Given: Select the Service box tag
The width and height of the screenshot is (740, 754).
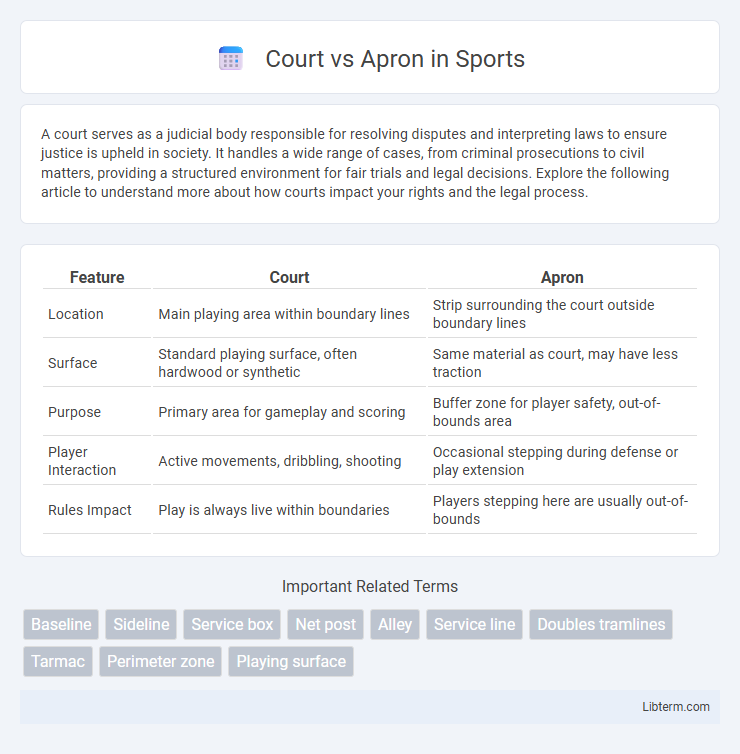Looking at the screenshot, I should coord(232,624).
